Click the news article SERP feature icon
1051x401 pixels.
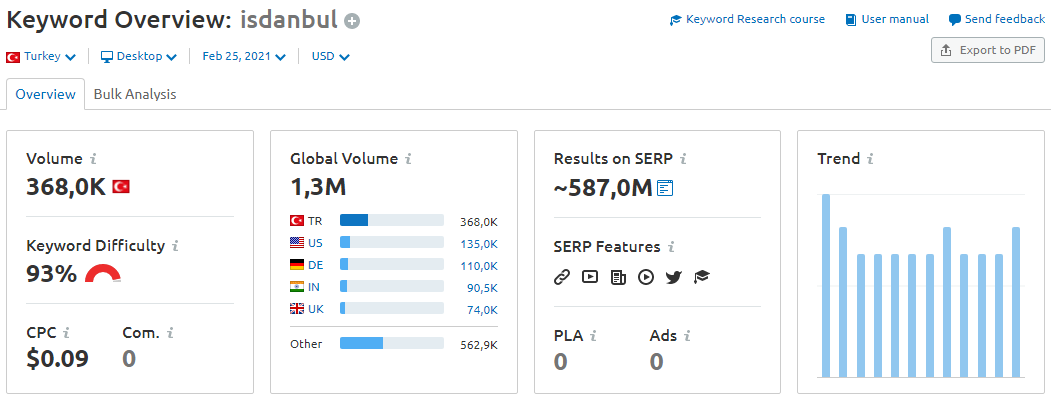618,276
